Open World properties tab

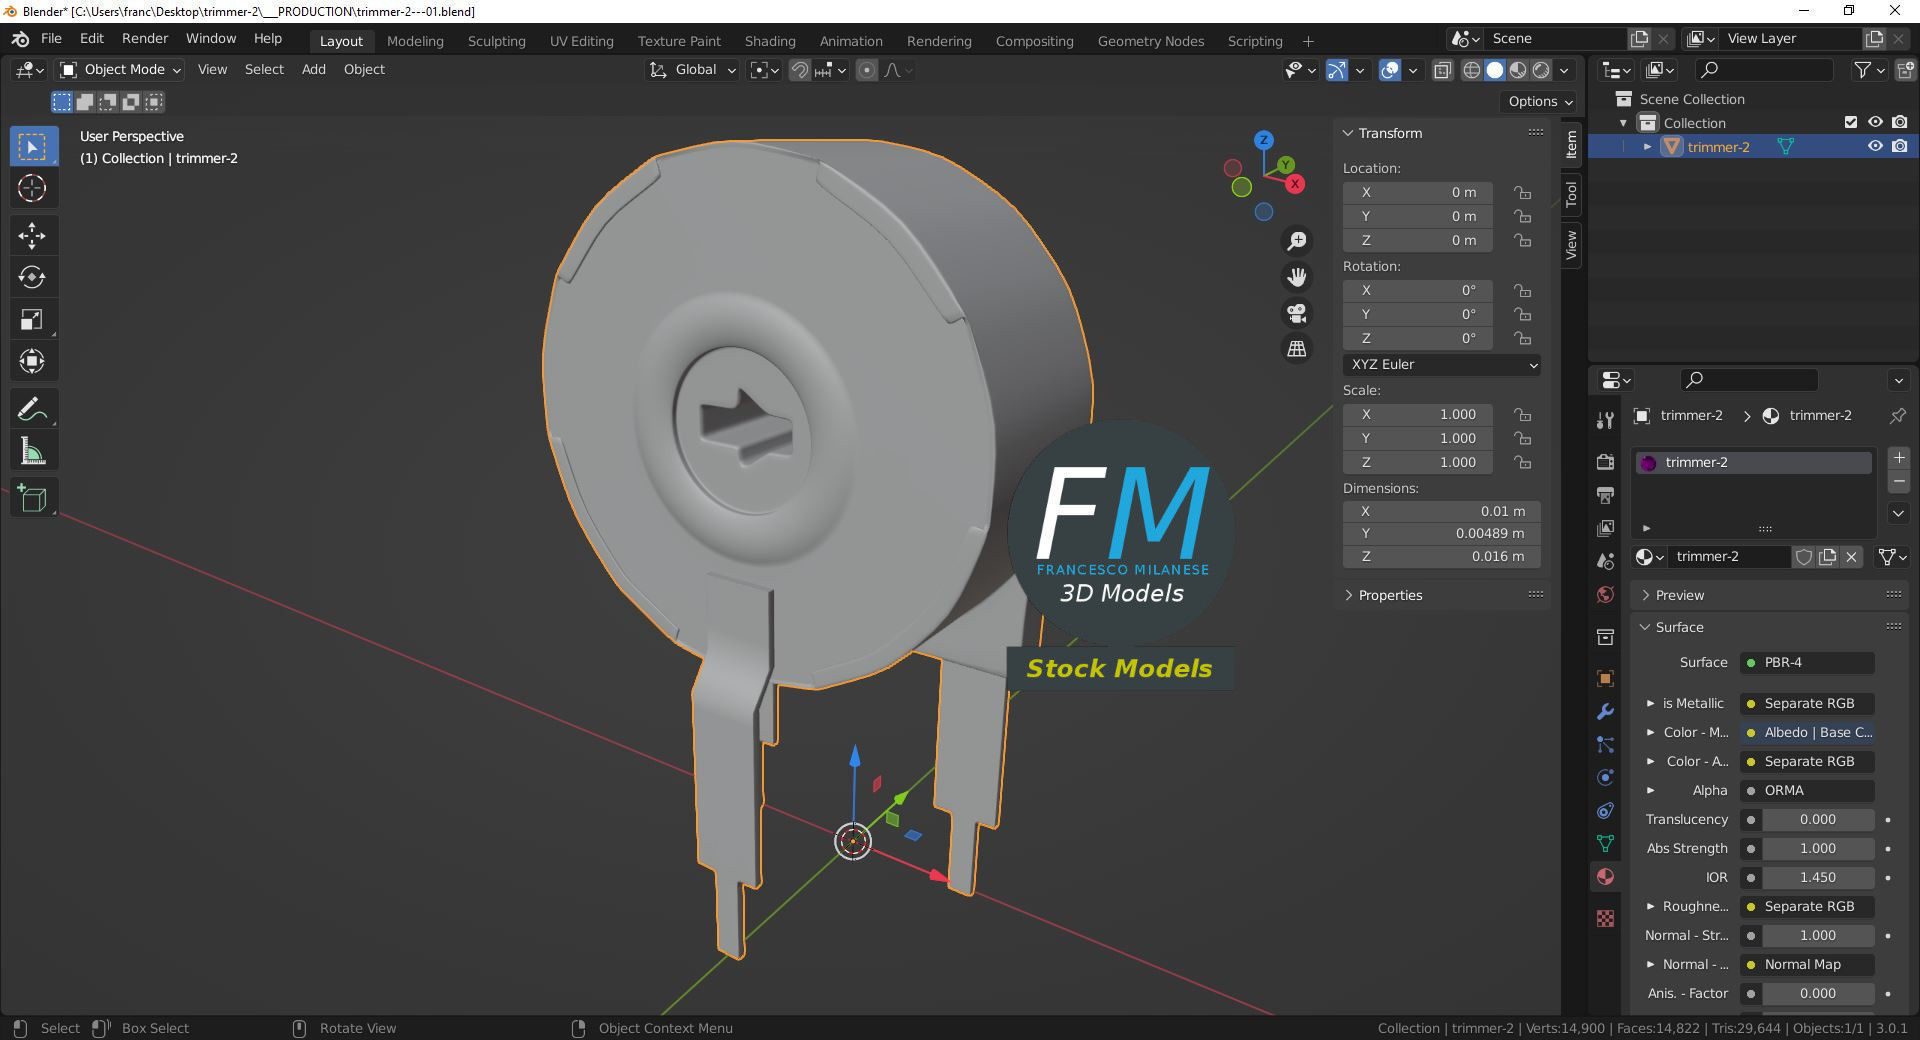coord(1605,594)
